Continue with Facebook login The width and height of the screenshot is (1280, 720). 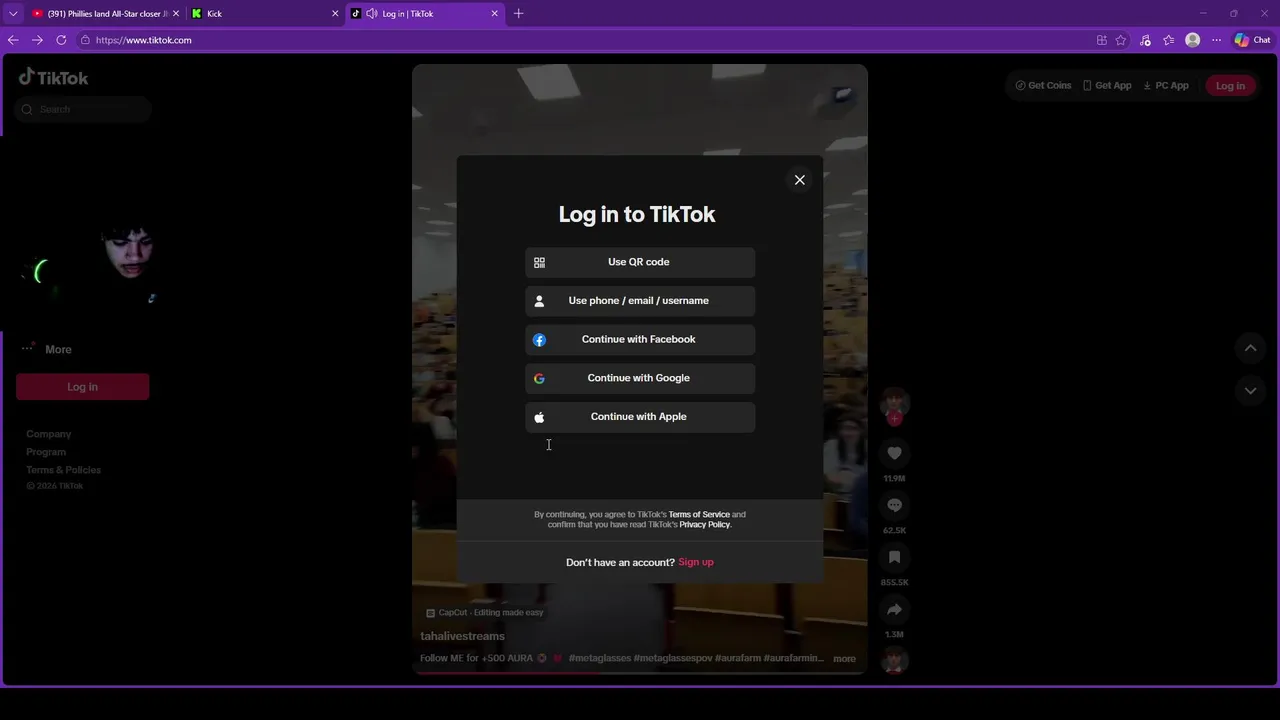coord(640,340)
